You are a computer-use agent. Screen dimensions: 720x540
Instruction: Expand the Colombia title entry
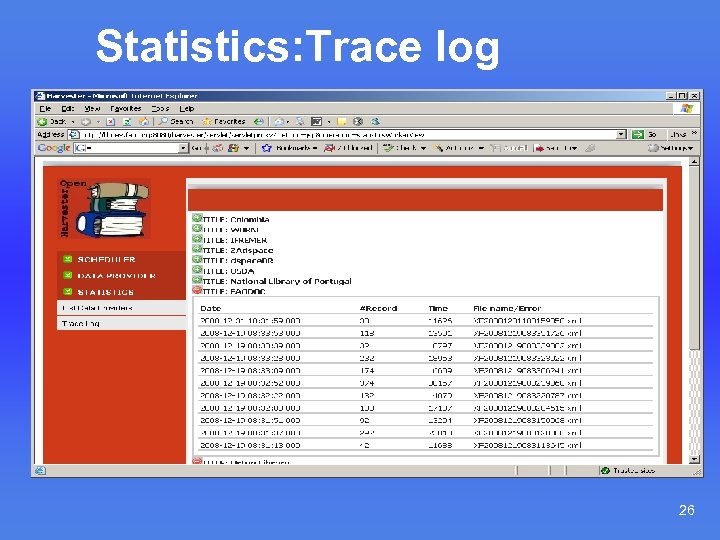tap(197, 218)
